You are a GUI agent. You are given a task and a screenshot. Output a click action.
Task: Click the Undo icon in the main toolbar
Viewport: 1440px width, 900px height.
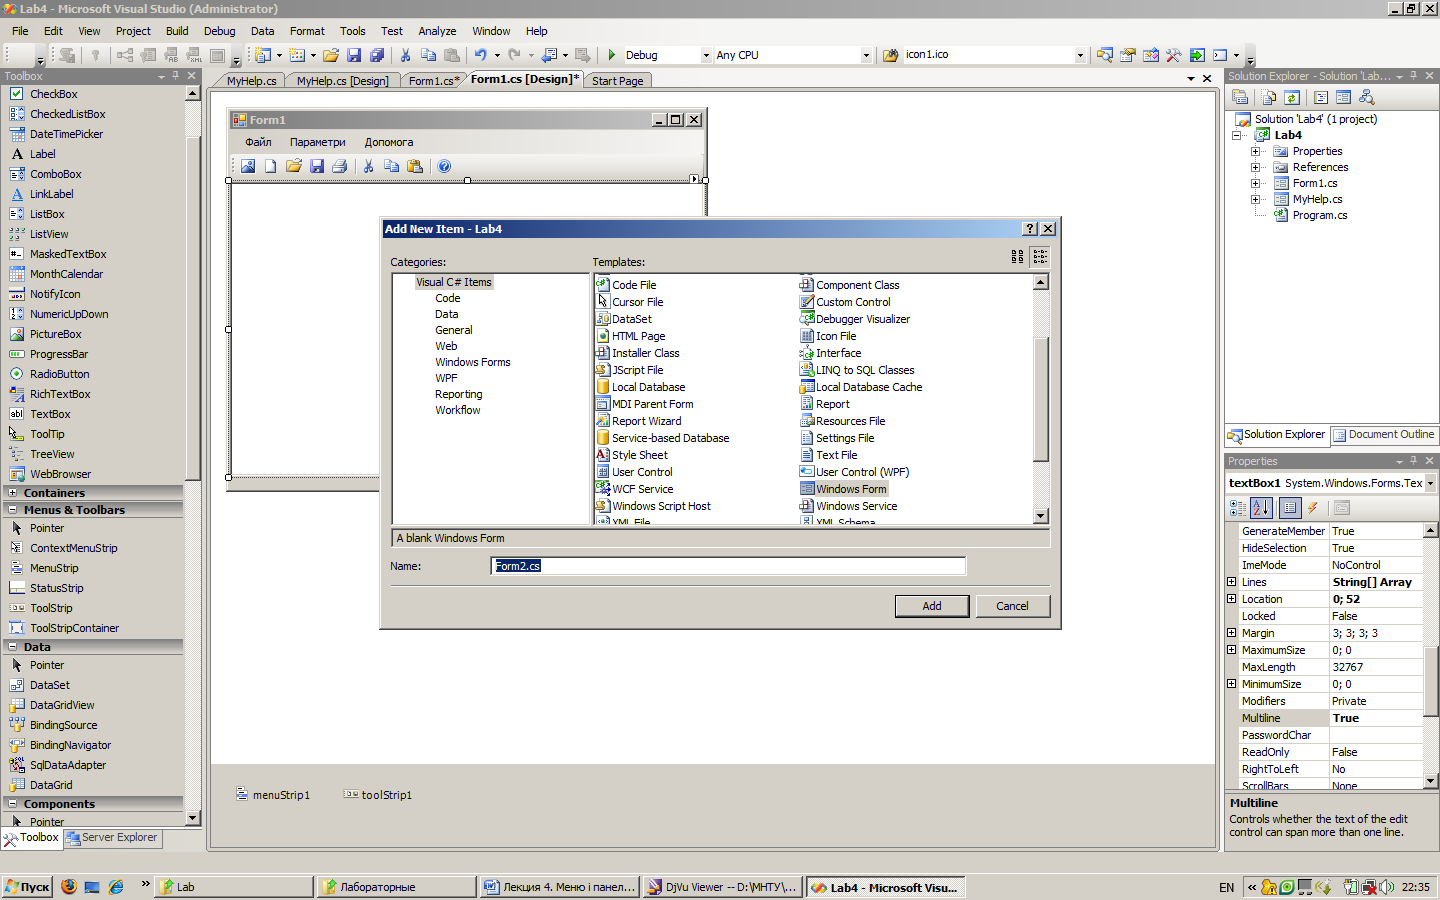click(481, 55)
